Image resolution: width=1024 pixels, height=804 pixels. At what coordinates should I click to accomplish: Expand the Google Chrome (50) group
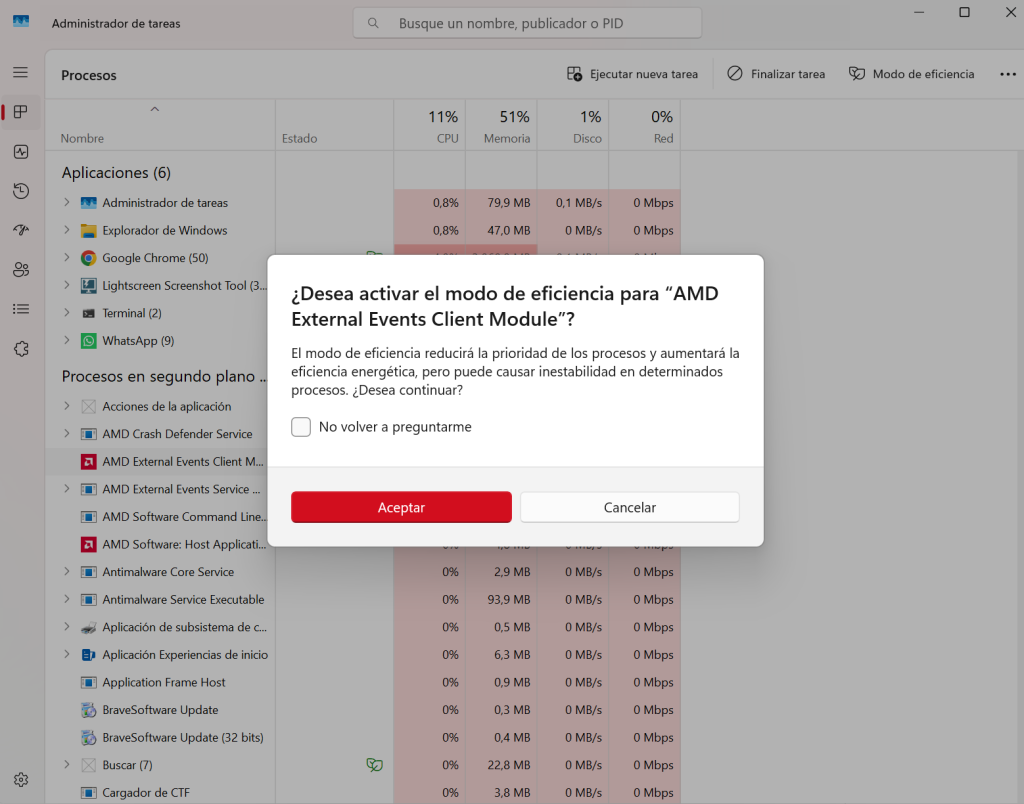[67, 257]
